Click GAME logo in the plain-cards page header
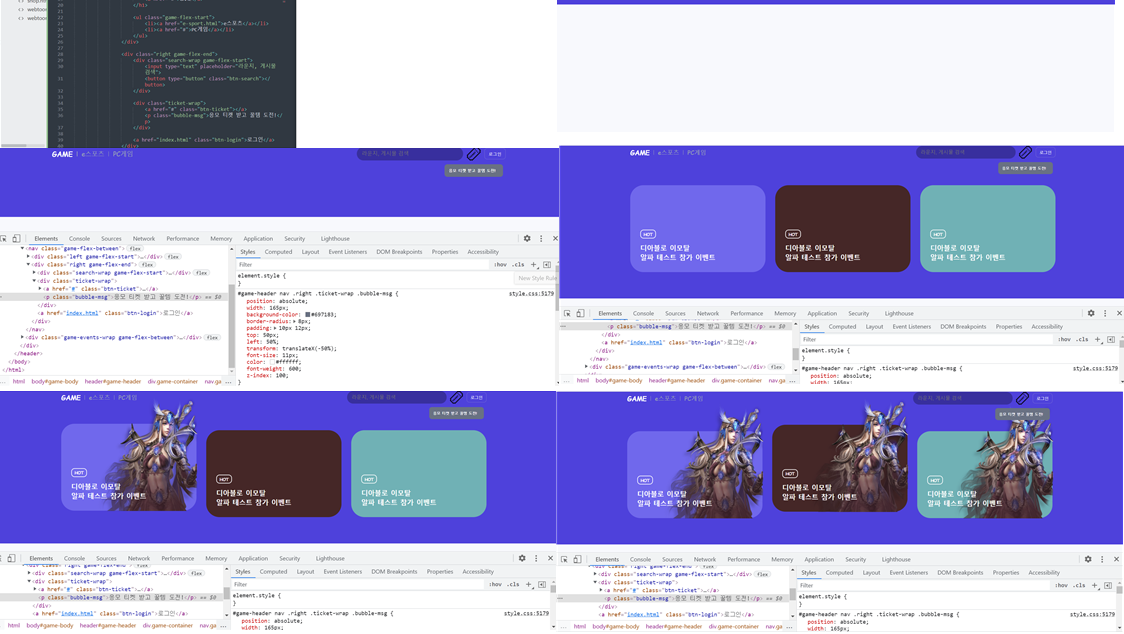The image size is (1124, 634). pyautogui.click(x=640, y=152)
